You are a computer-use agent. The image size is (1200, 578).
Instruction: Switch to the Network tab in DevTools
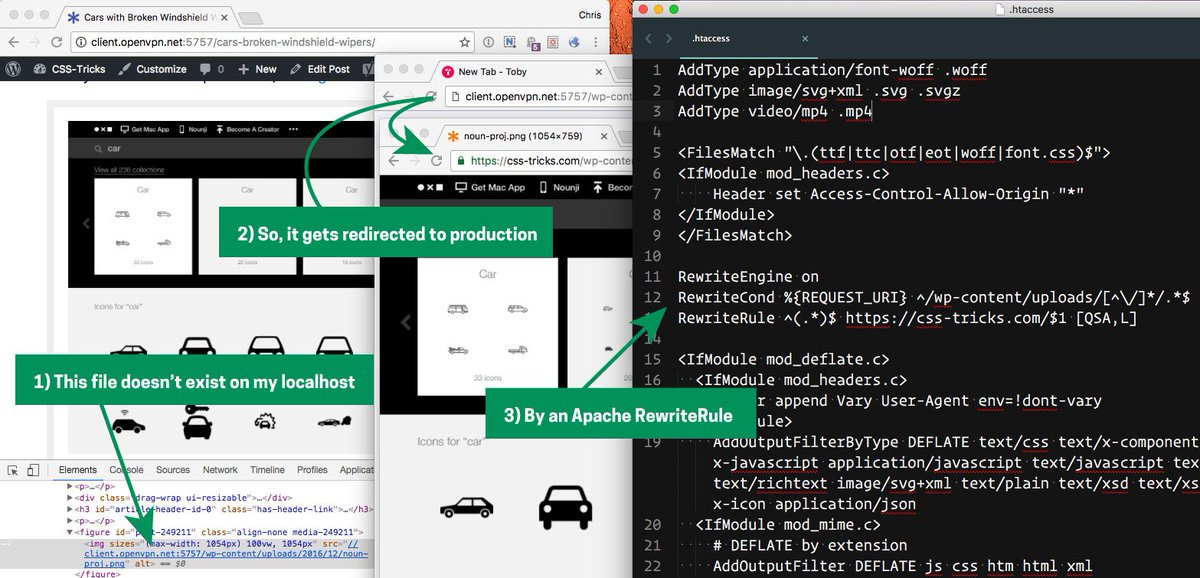pos(220,470)
